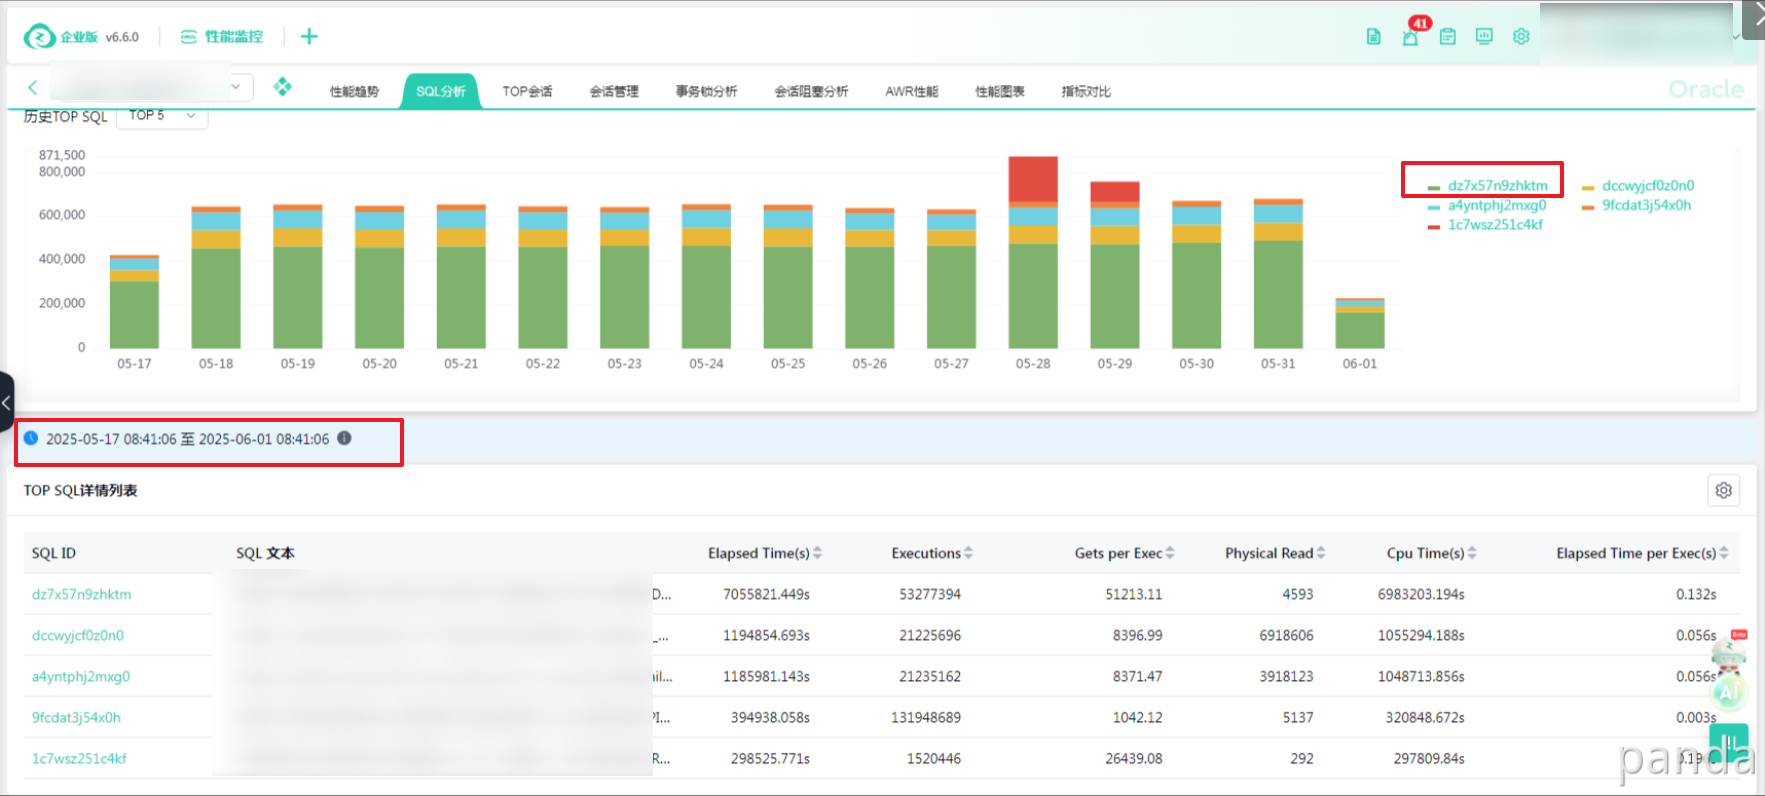Open the dashboard monitor screen icon

(1484, 37)
